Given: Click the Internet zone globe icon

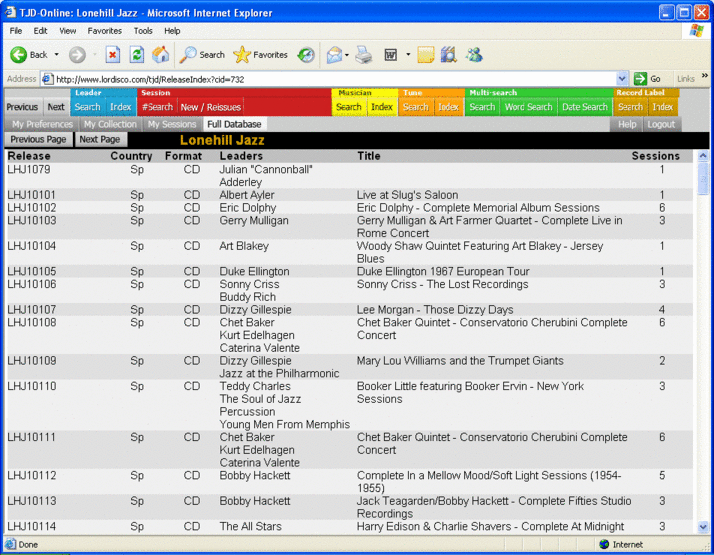Looking at the screenshot, I should tap(604, 544).
